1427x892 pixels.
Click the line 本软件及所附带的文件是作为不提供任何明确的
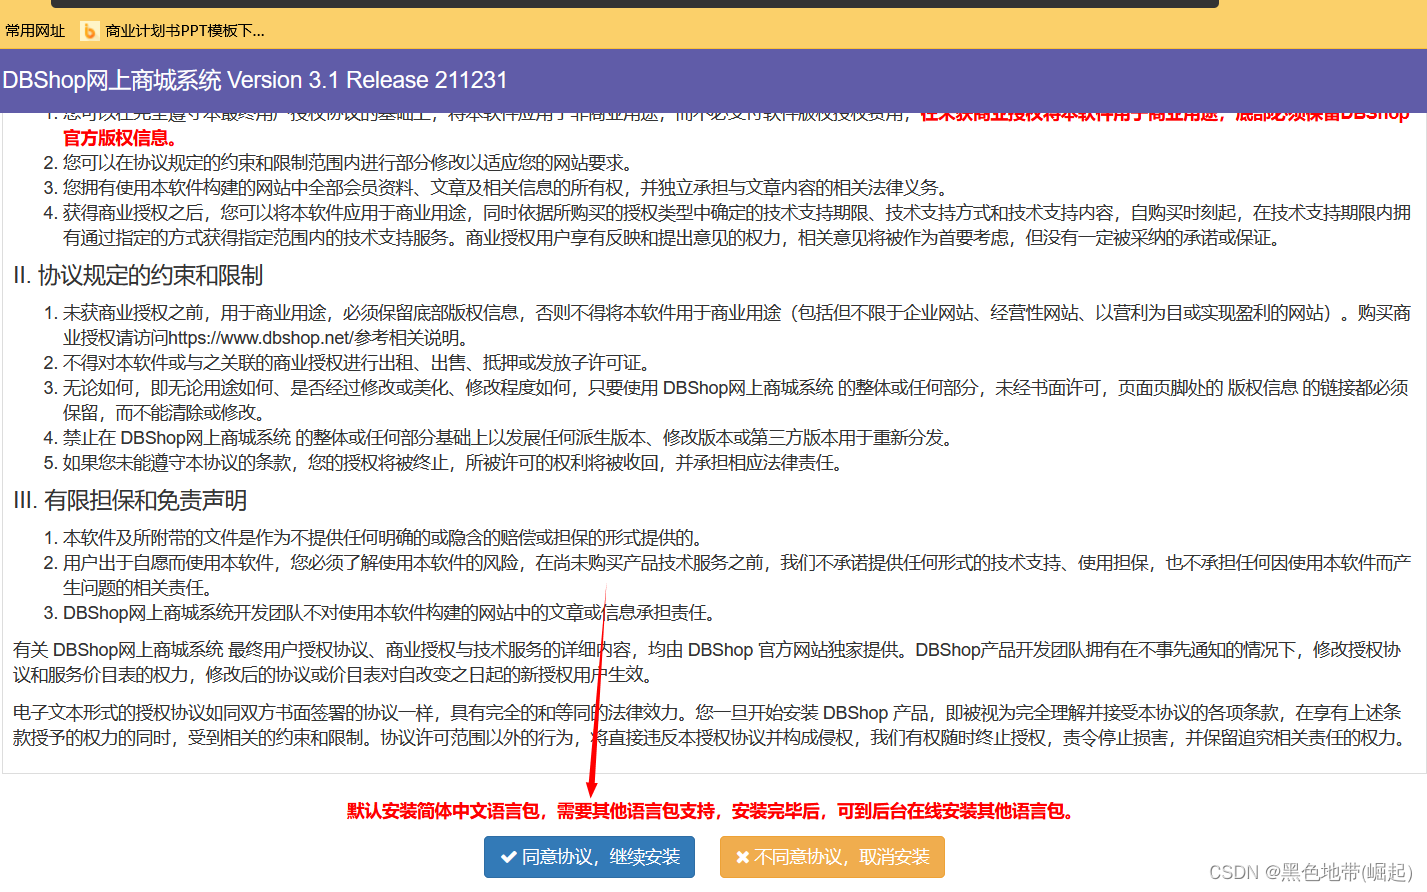384,538
